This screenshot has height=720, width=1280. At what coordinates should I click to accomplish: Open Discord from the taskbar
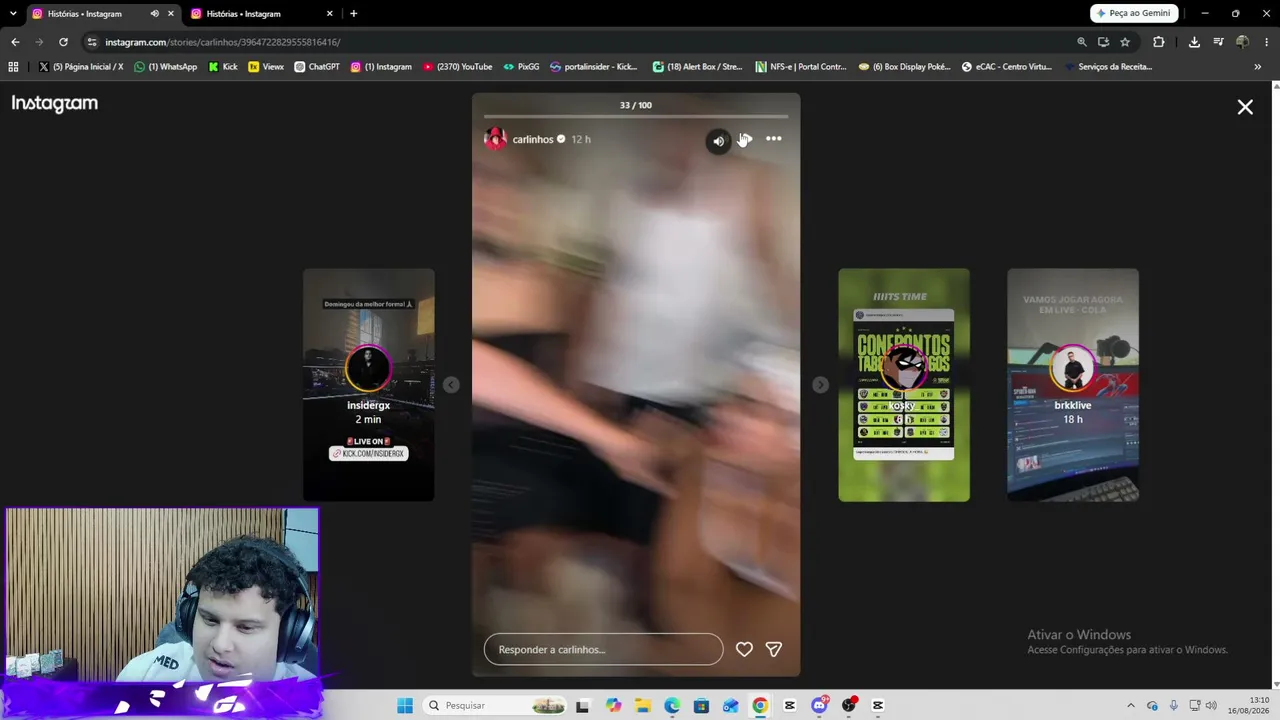coord(819,706)
